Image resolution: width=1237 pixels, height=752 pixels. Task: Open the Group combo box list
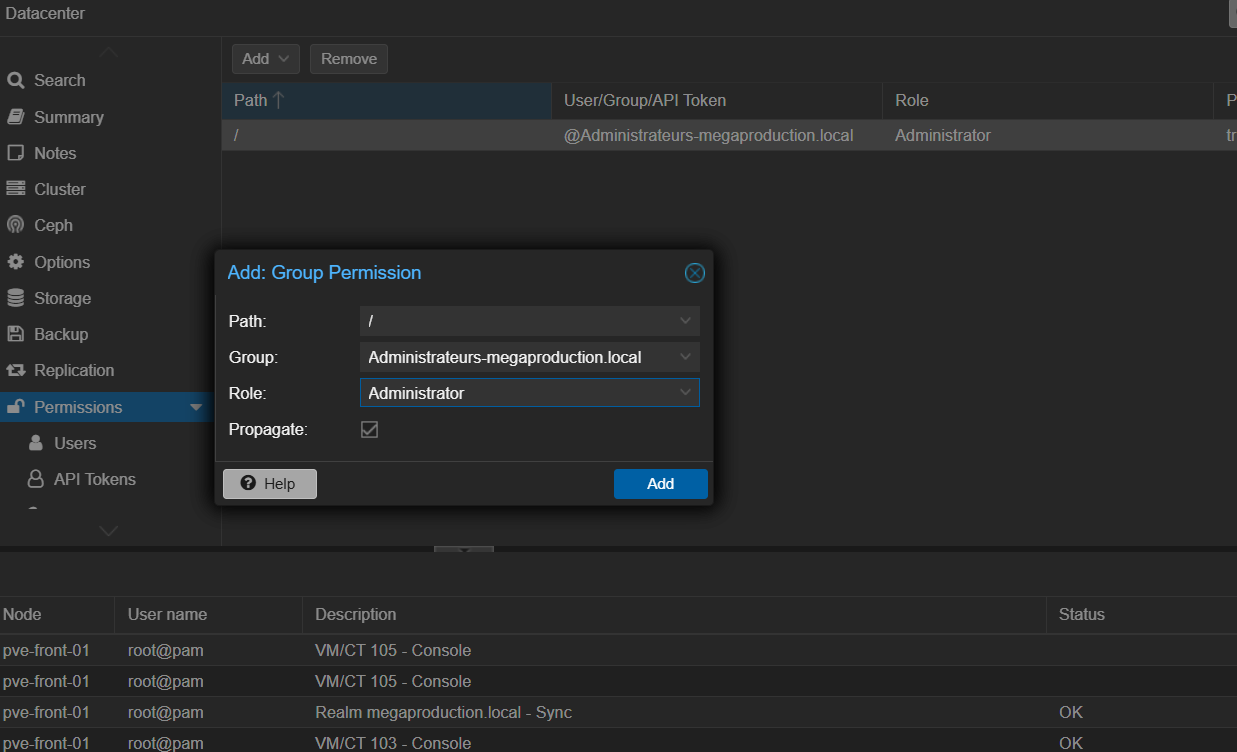pyautogui.click(x=685, y=357)
